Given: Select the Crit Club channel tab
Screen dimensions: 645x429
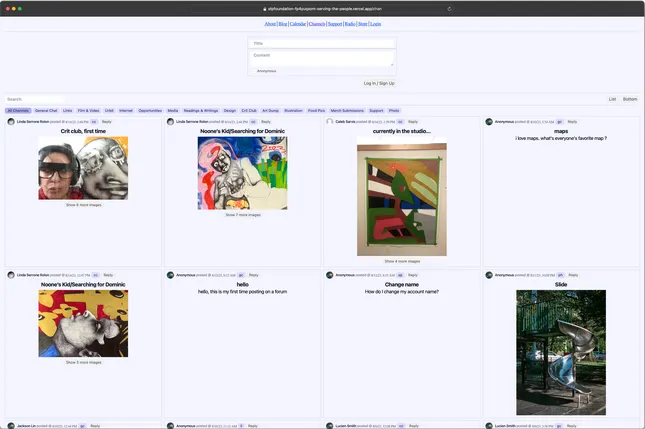Looking at the screenshot, I should [249, 111].
